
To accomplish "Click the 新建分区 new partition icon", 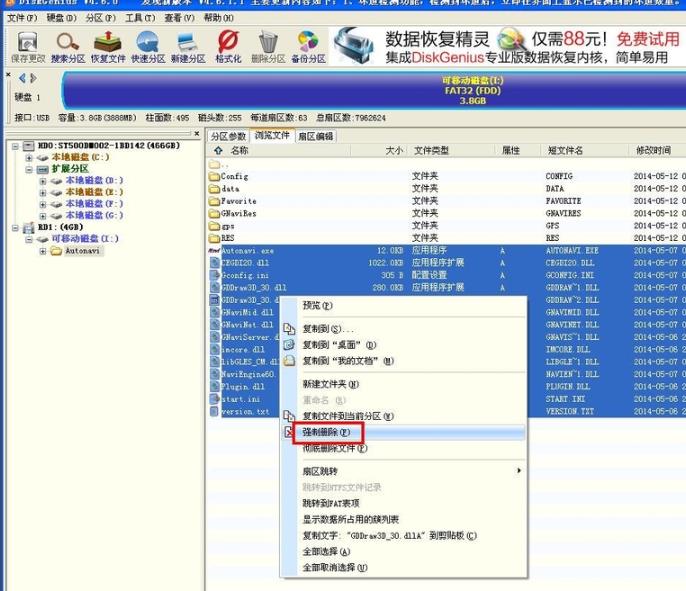I will coord(188,47).
